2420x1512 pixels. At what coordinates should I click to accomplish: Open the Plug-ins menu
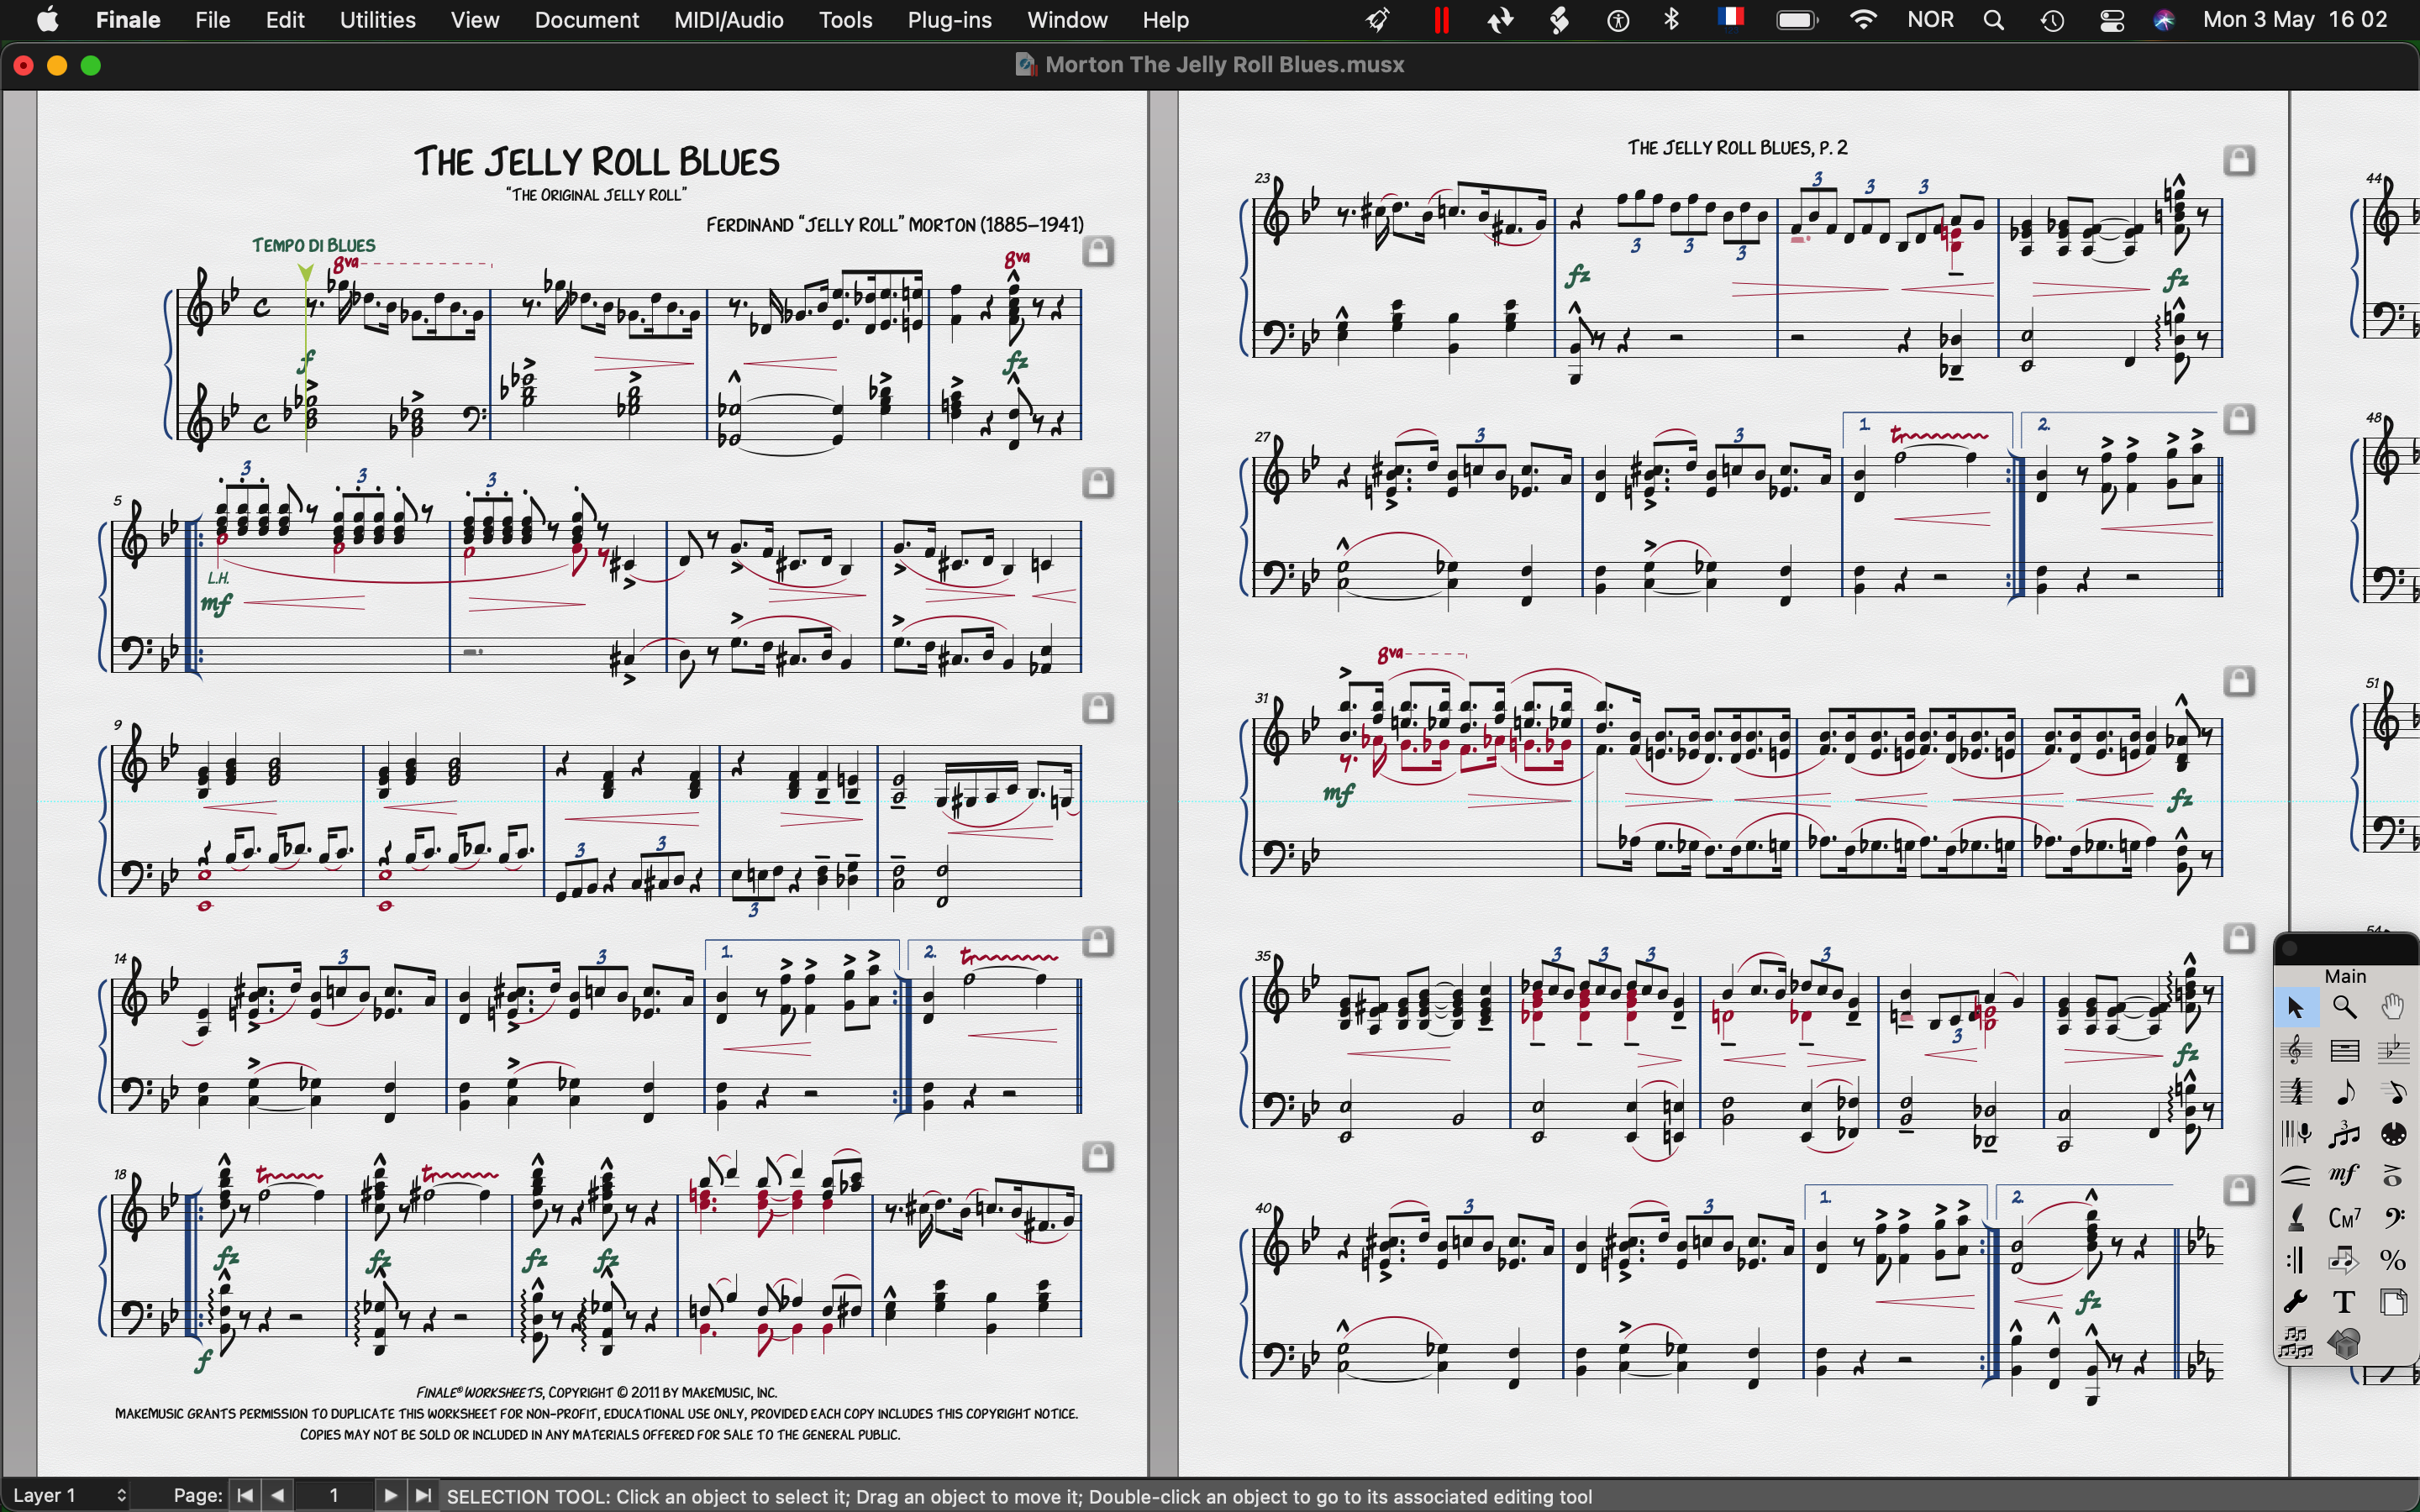950,20
